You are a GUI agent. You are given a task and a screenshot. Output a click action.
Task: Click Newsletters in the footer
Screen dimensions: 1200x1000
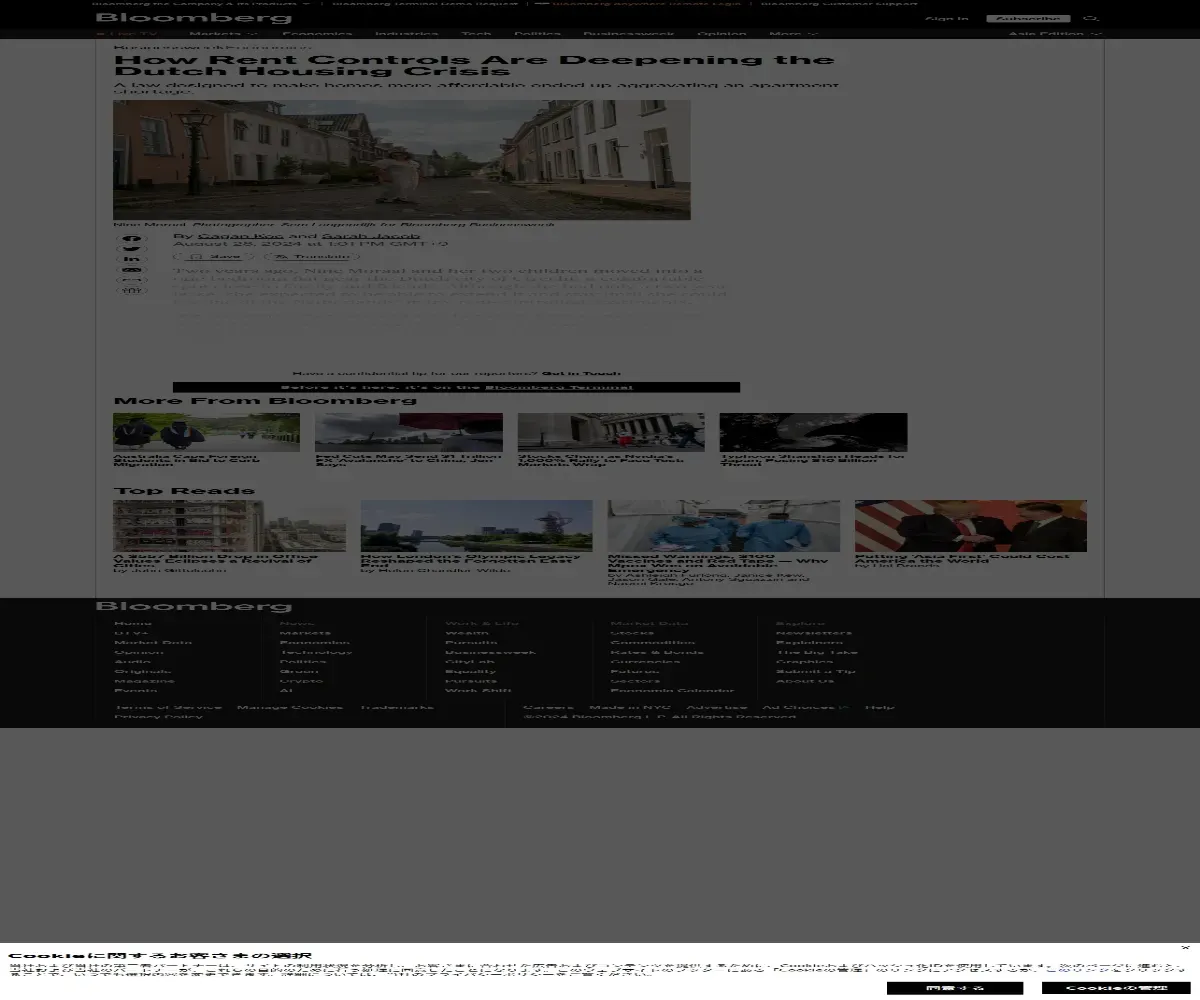click(814, 633)
